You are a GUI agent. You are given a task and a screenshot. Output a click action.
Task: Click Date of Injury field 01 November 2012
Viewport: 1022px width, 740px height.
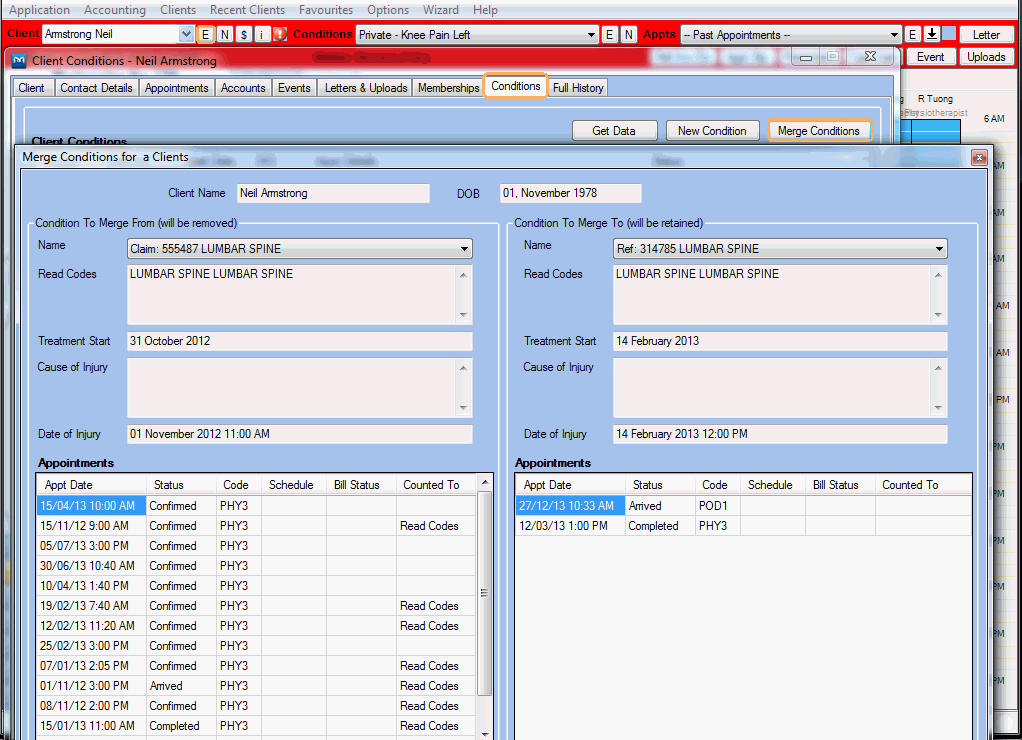[299, 434]
